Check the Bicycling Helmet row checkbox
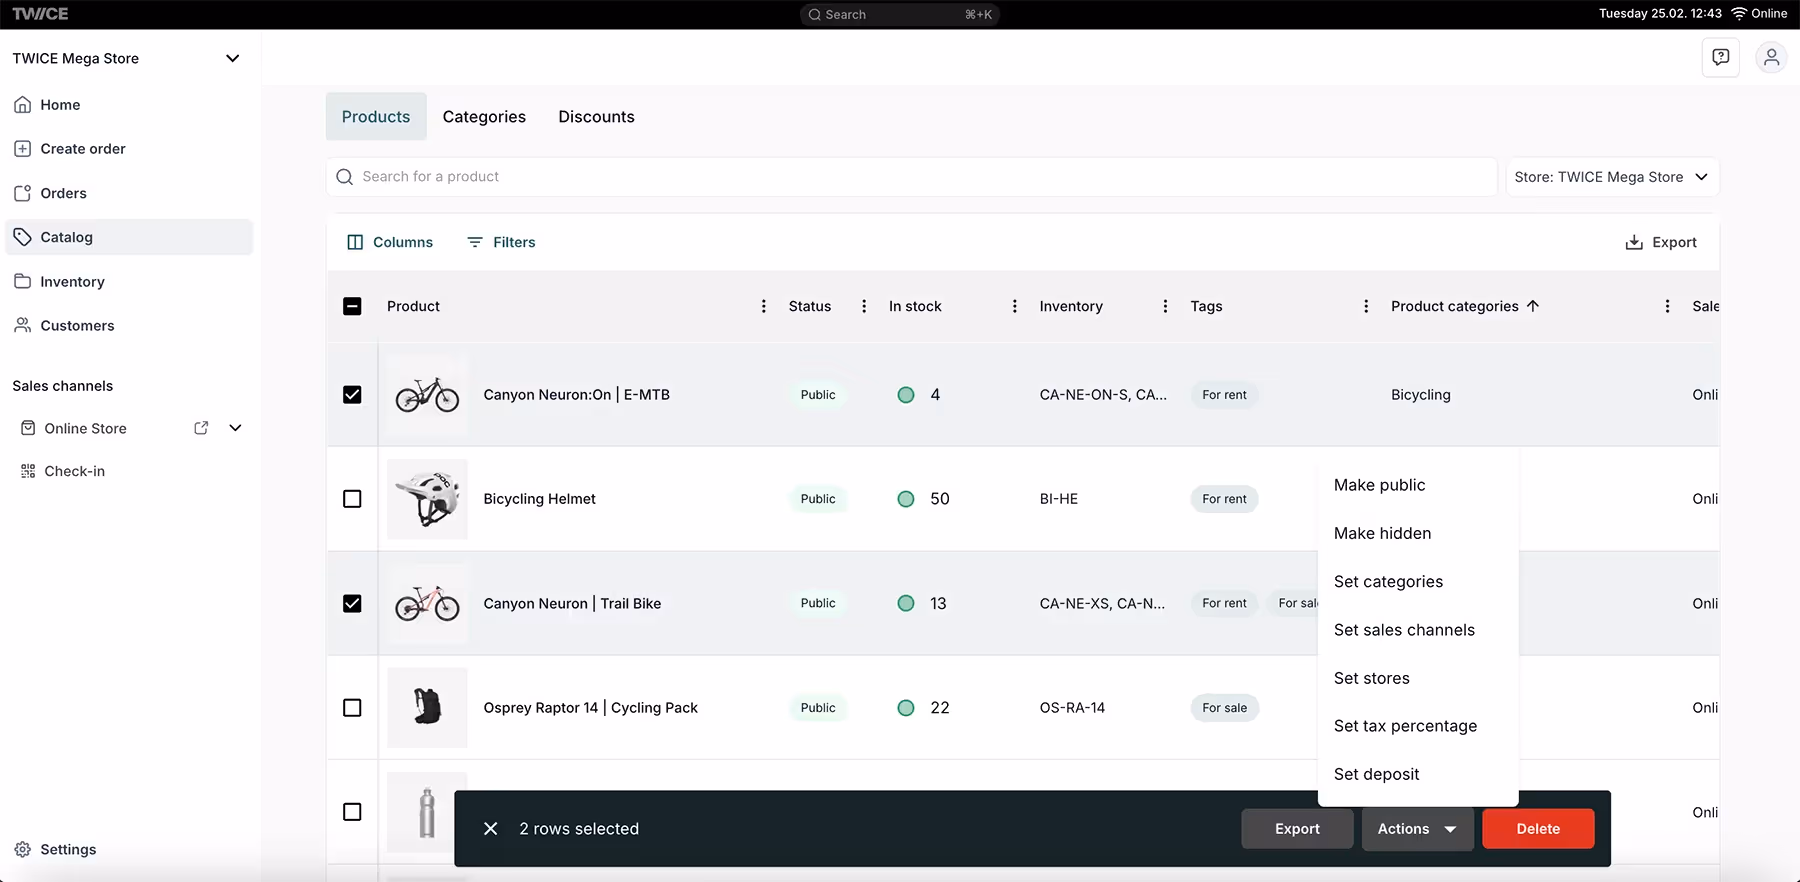The image size is (1800, 882). coord(352,499)
